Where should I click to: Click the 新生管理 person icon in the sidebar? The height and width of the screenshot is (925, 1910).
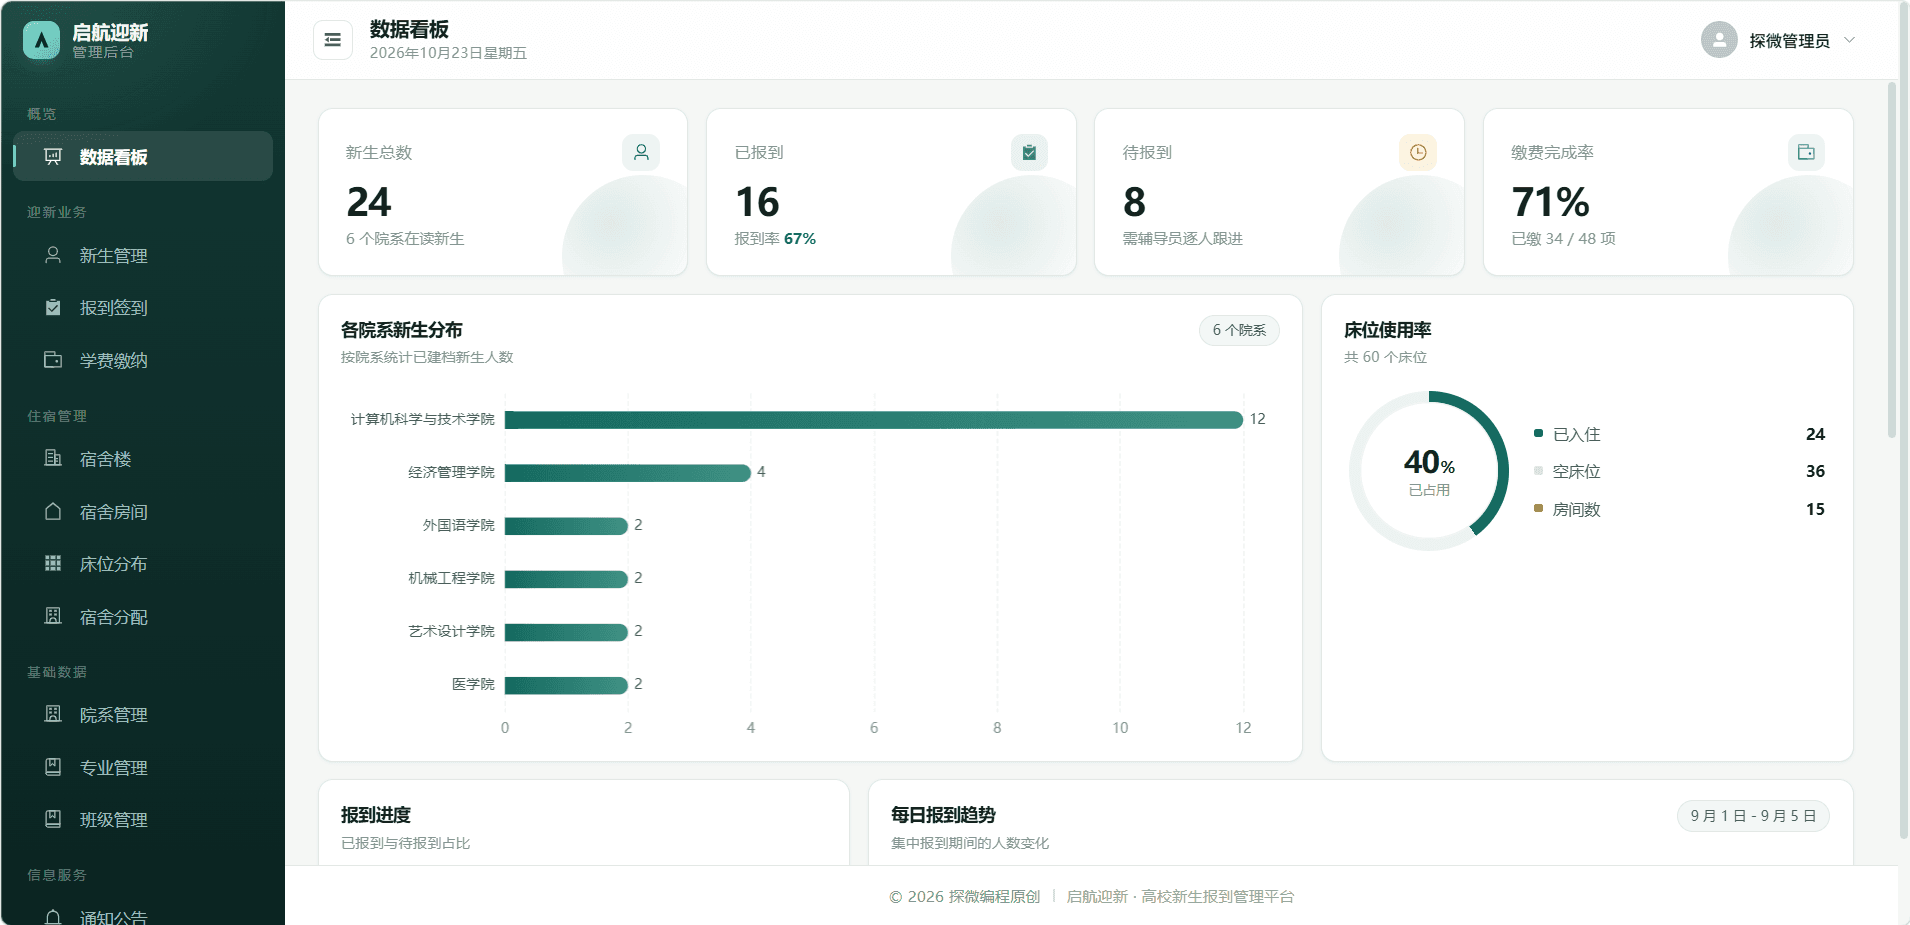53,255
